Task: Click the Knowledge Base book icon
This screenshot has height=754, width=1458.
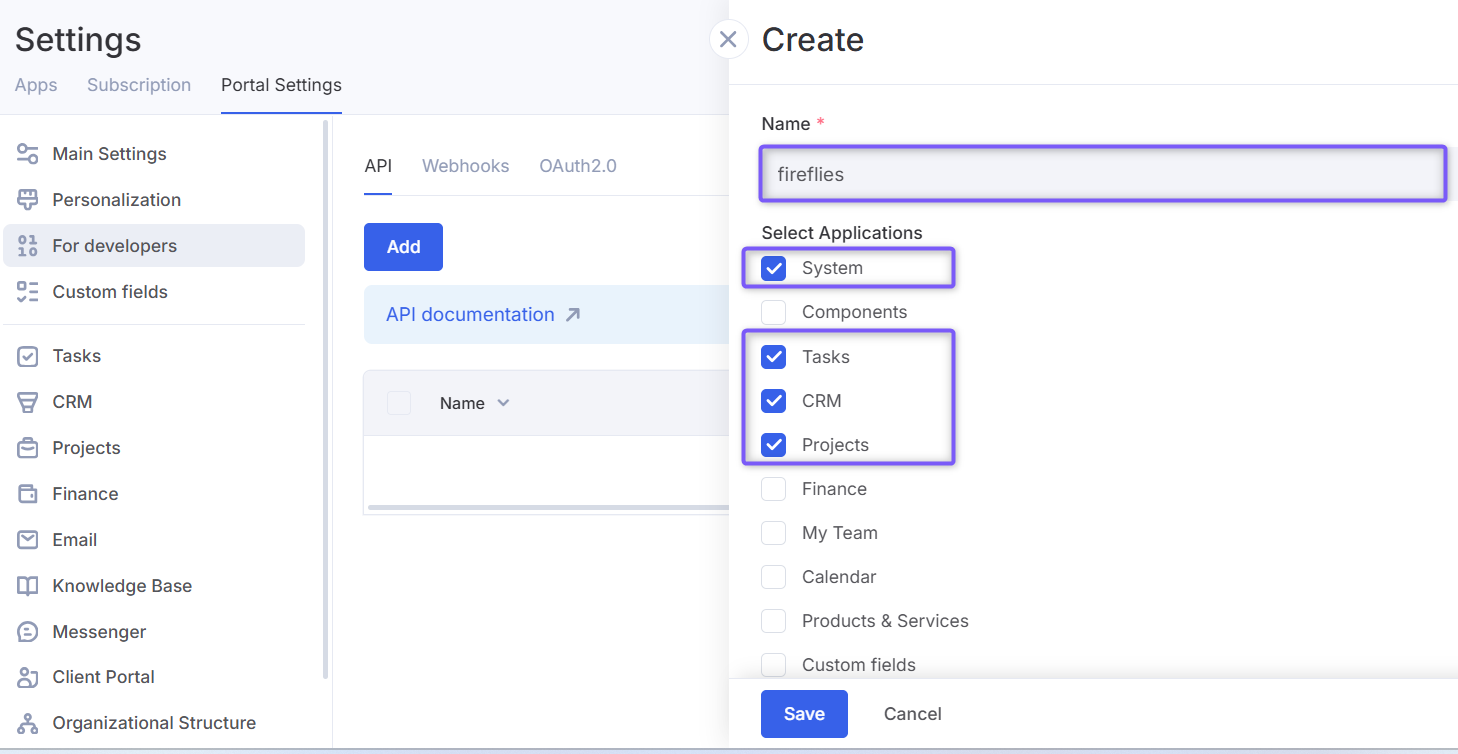Action: click(28, 586)
